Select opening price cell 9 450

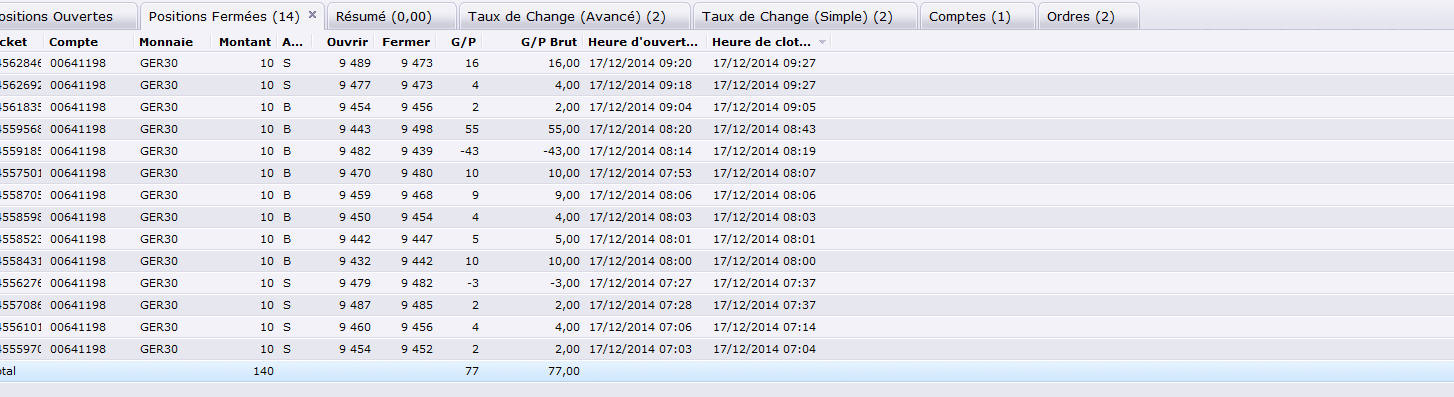354,217
